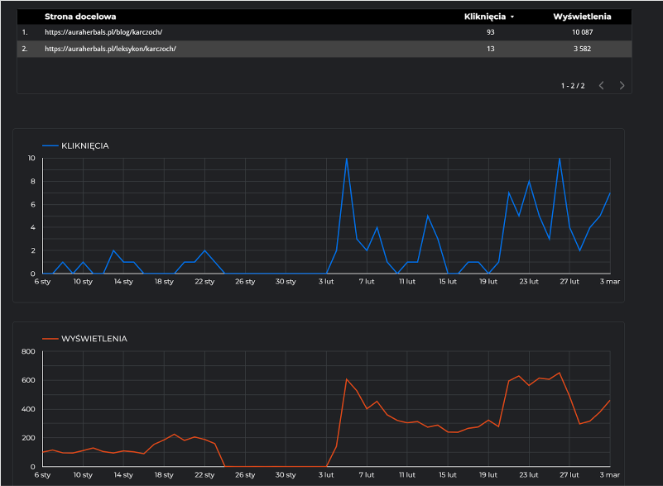
Task: Click the pagination text 1 - 2 / 2
Action: tap(573, 86)
